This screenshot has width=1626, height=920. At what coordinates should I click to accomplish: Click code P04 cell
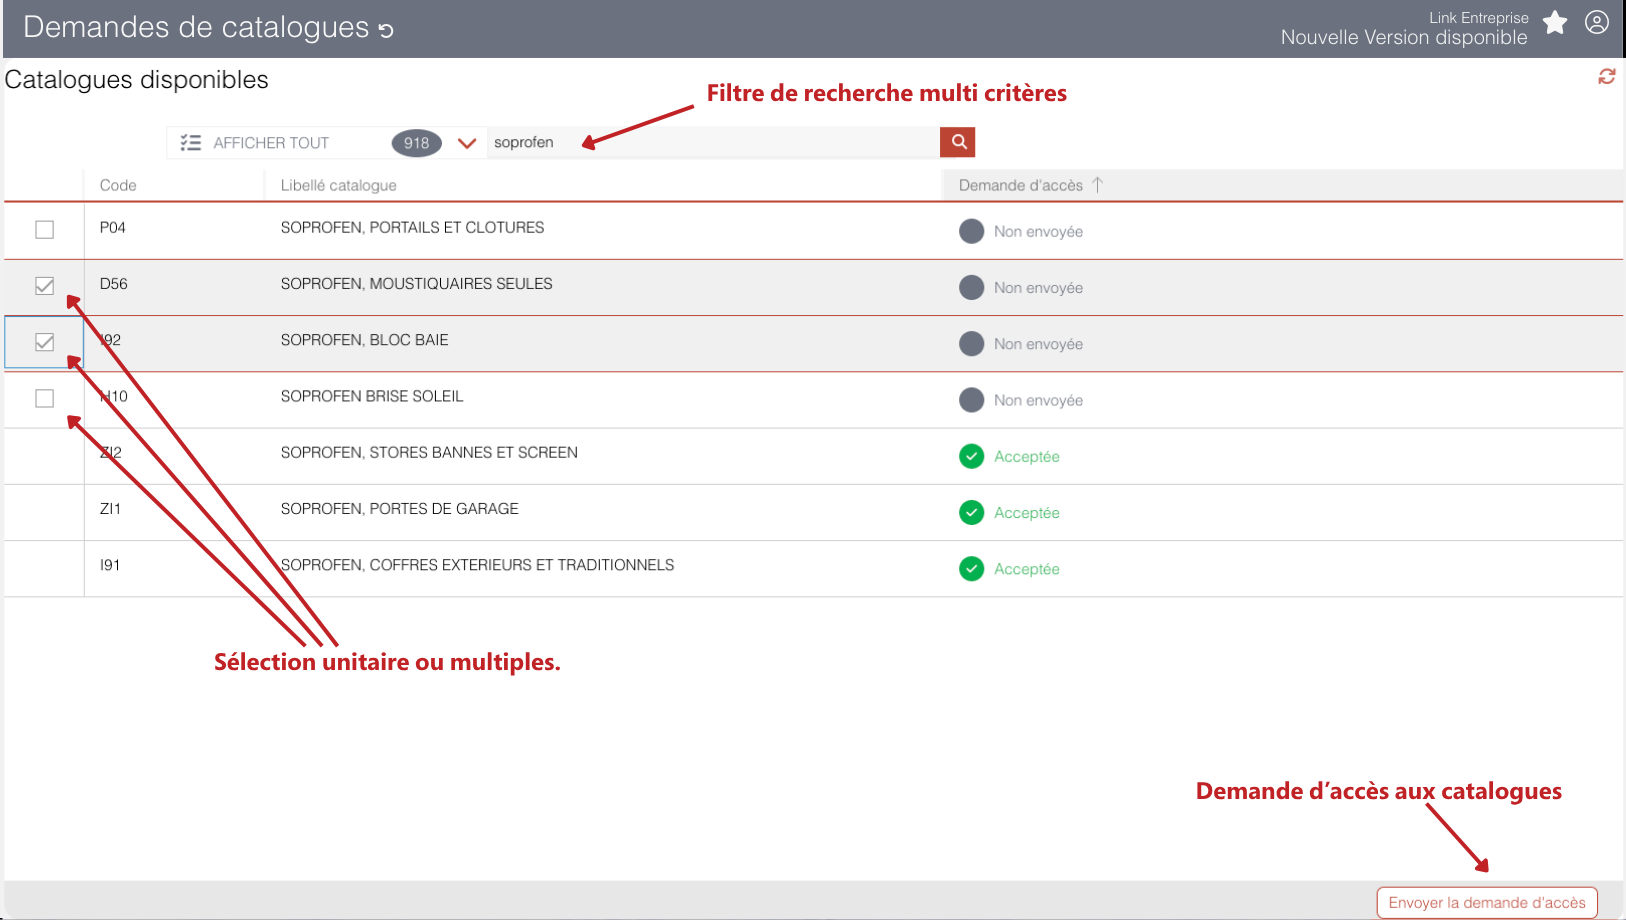click(112, 228)
